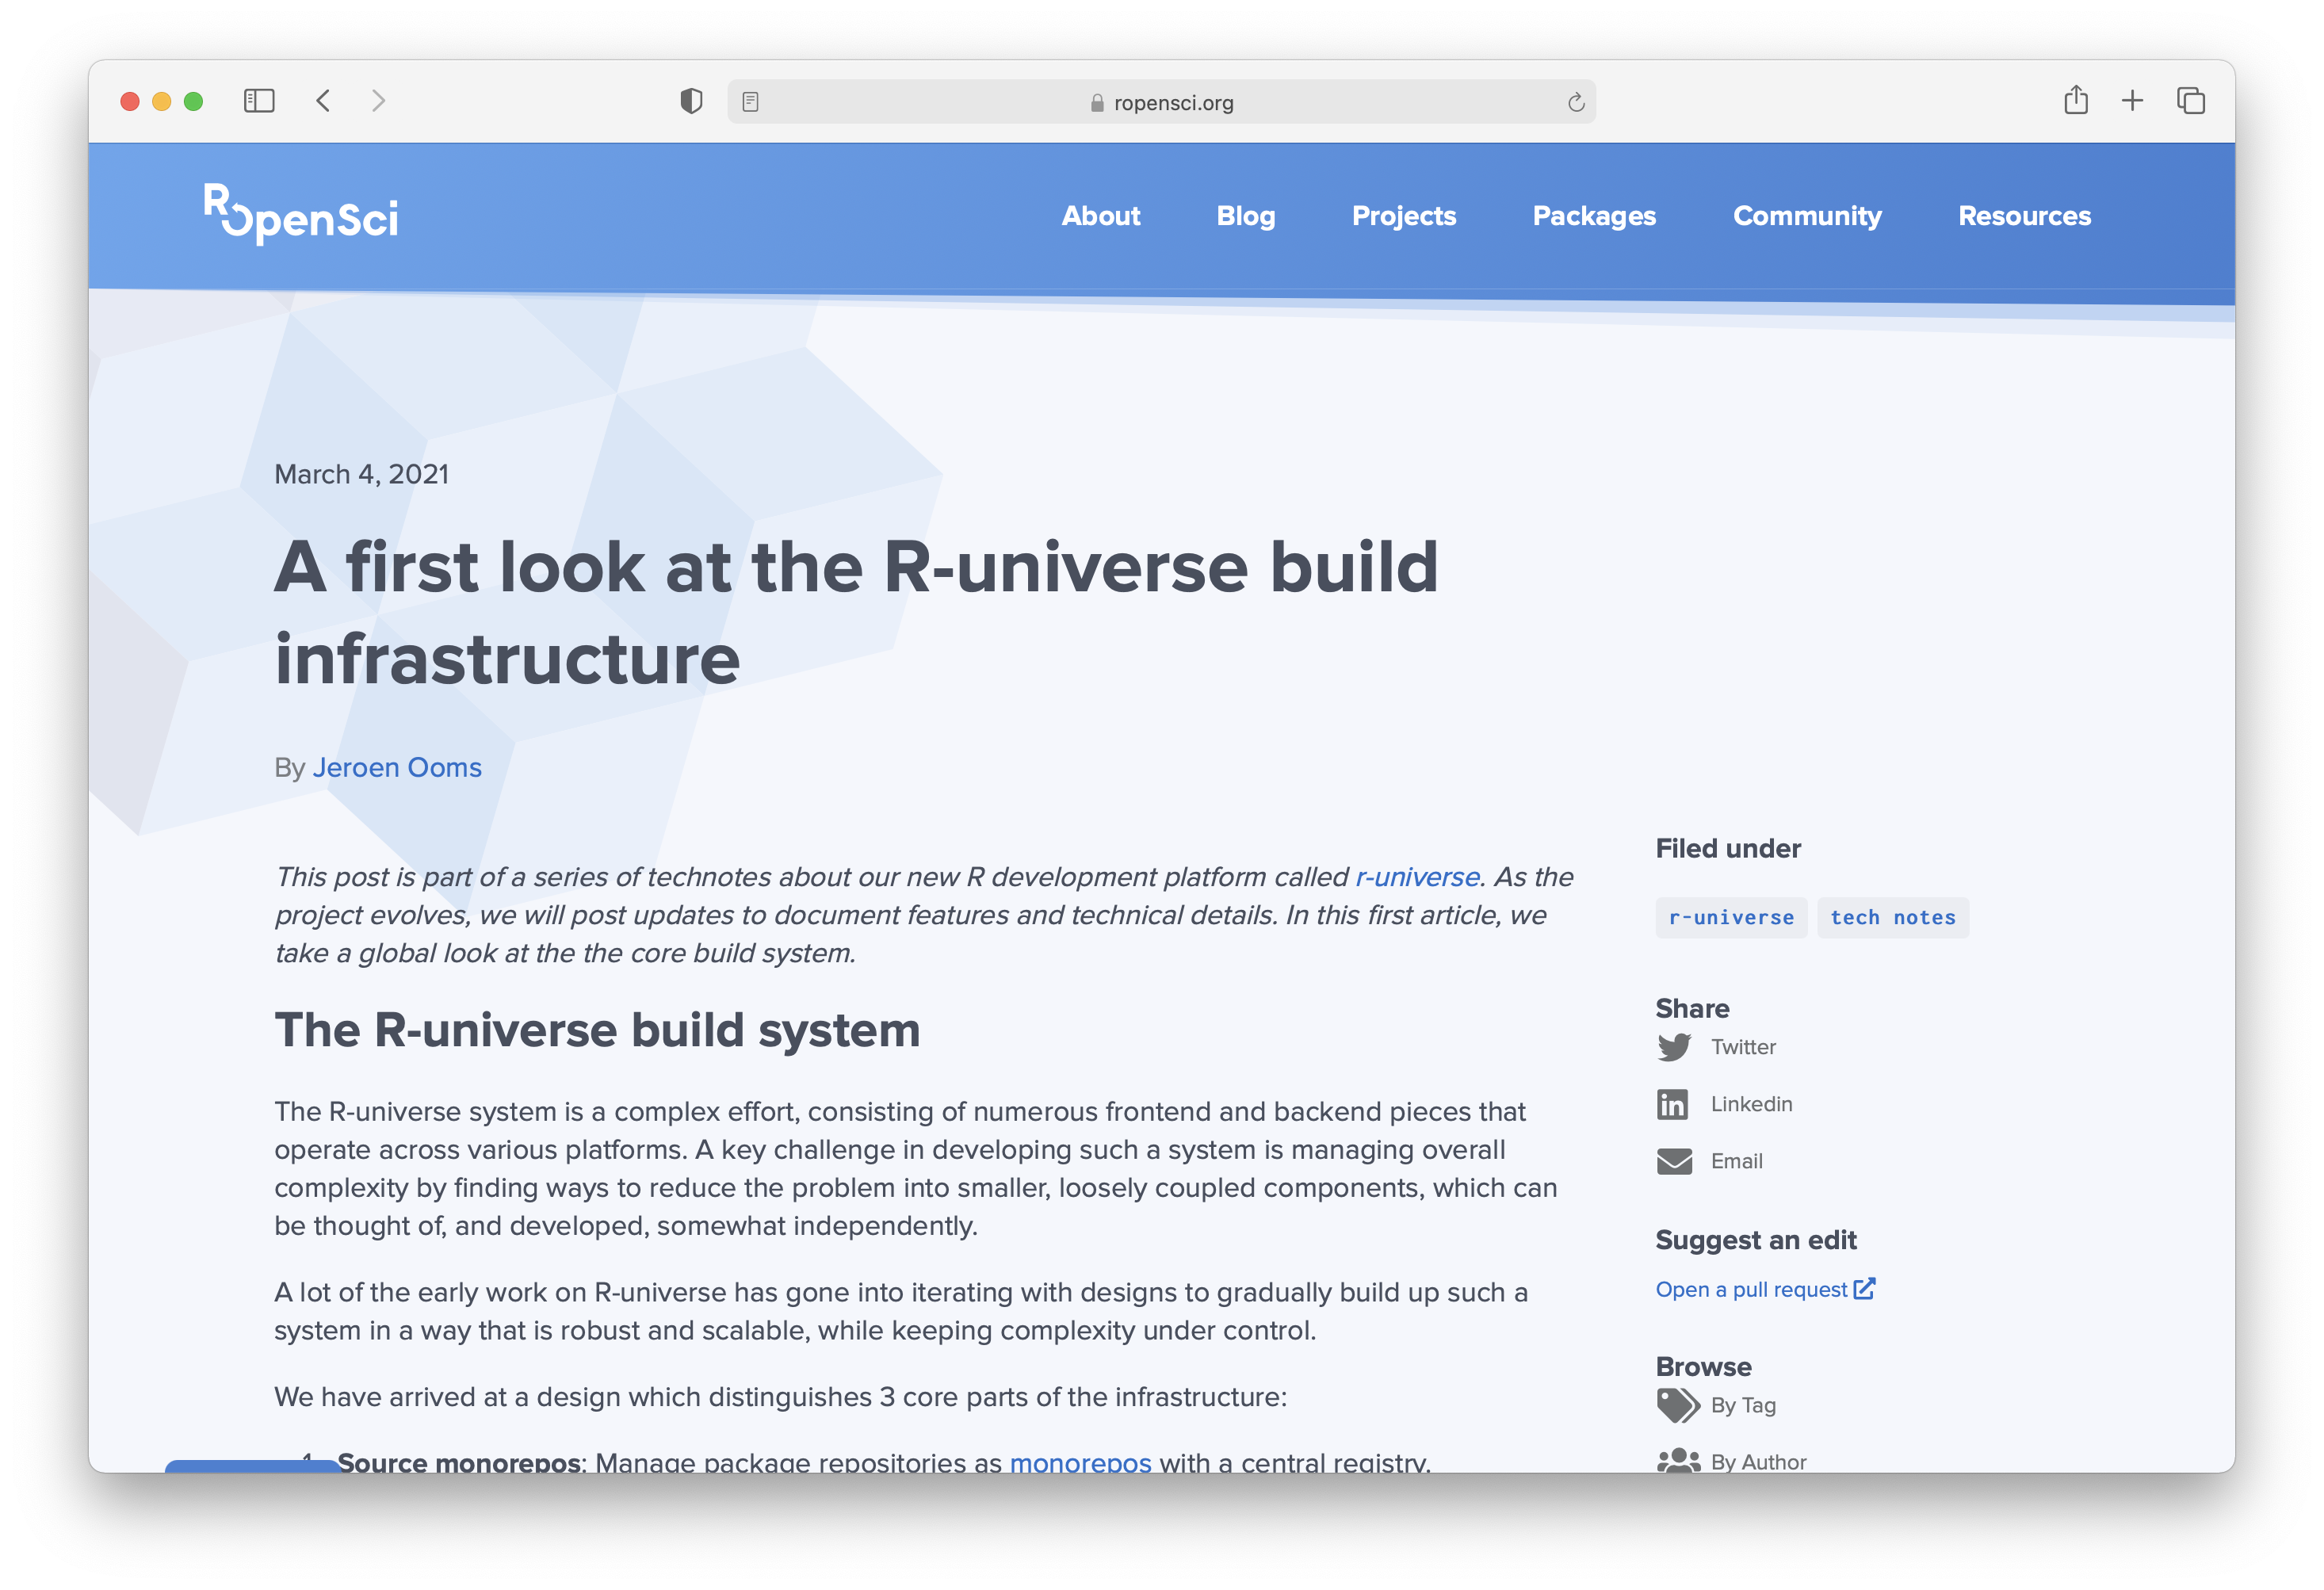
Task: Browse posts By Author
Action: [1759, 1461]
